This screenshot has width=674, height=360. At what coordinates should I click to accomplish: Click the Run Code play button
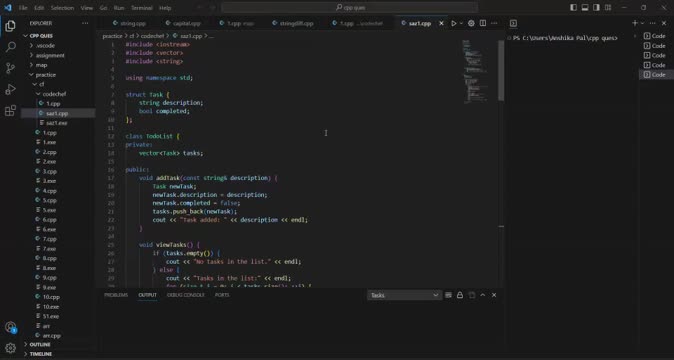[453, 23]
